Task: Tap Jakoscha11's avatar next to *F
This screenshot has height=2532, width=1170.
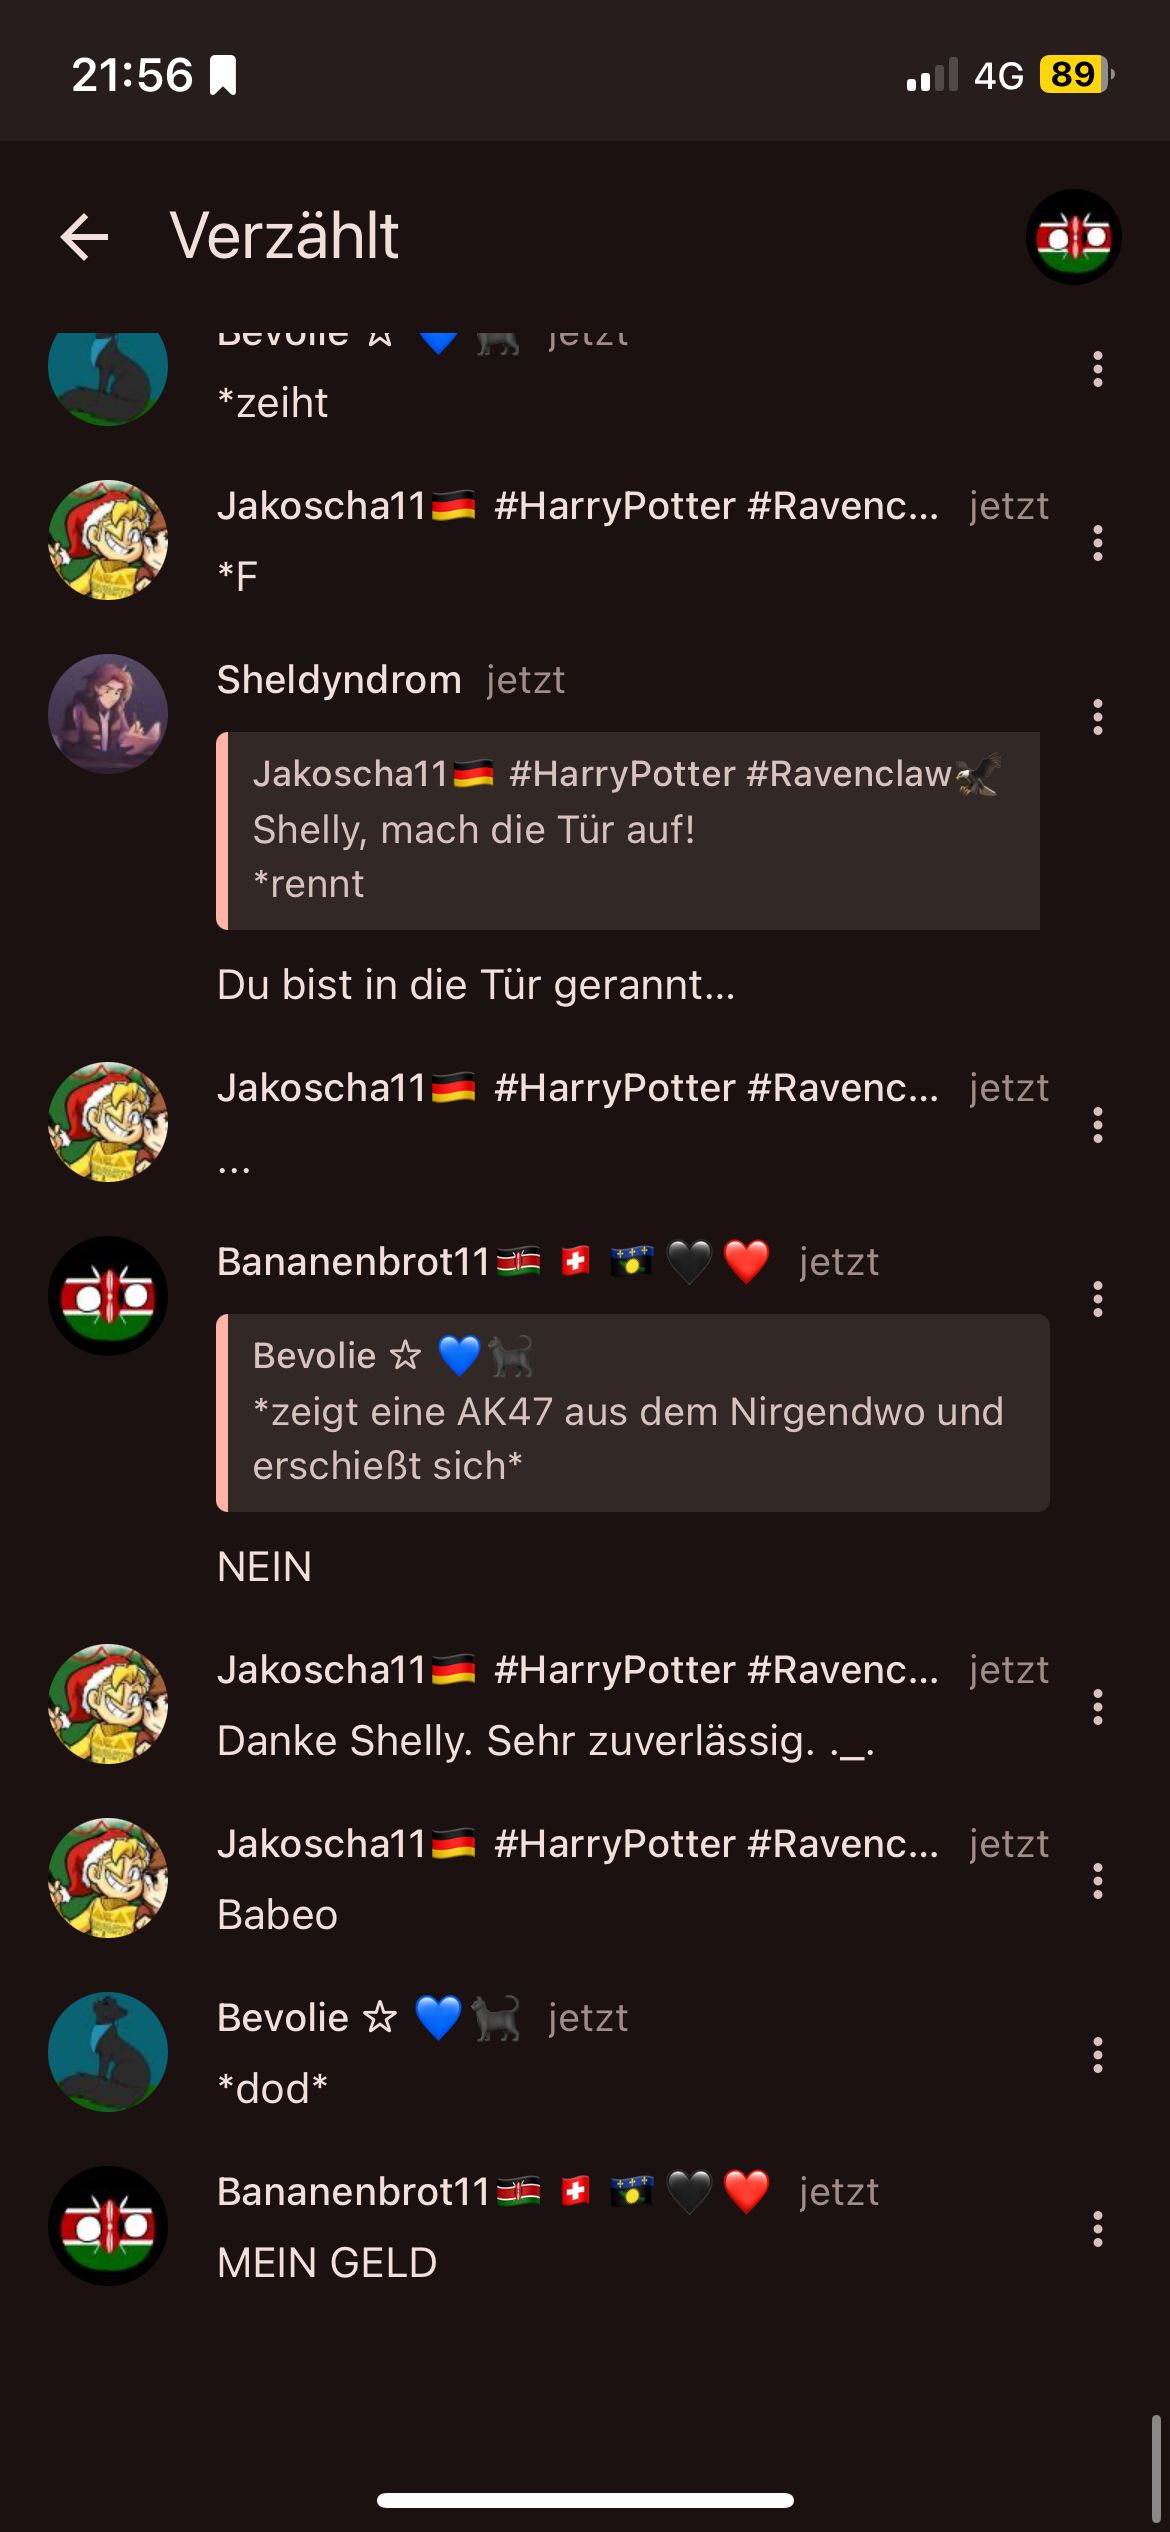Action: click(x=108, y=540)
